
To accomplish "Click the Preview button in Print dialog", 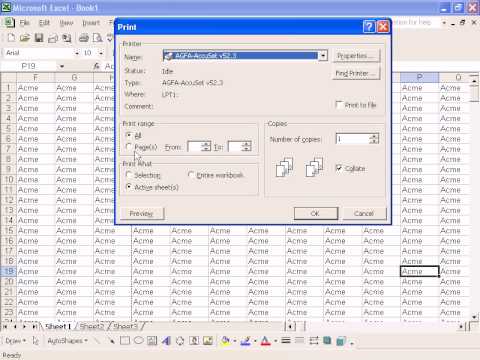I will click(141, 213).
